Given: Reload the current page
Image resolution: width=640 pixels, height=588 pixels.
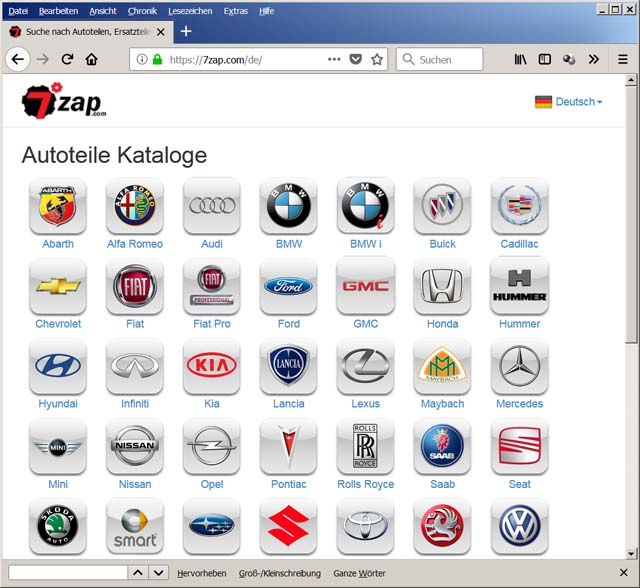Looking at the screenshot, I should pos(67,60).
